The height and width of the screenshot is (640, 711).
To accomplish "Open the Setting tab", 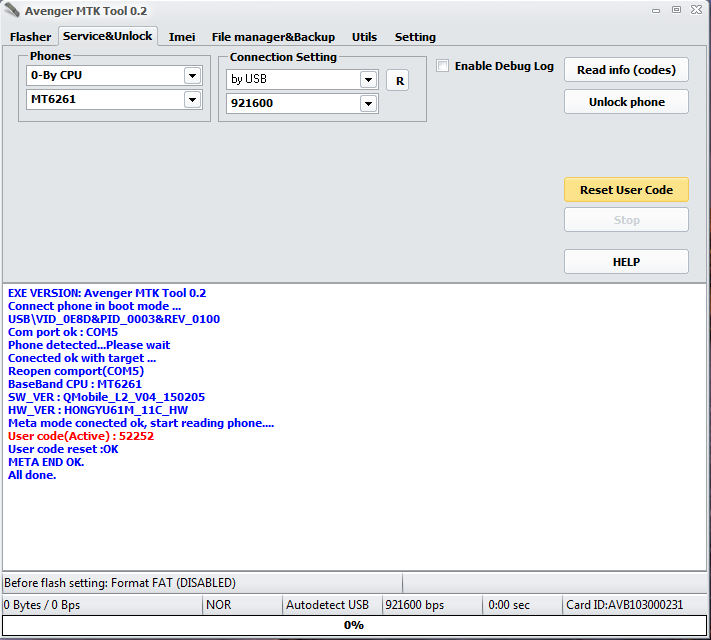I will (415, 37).
